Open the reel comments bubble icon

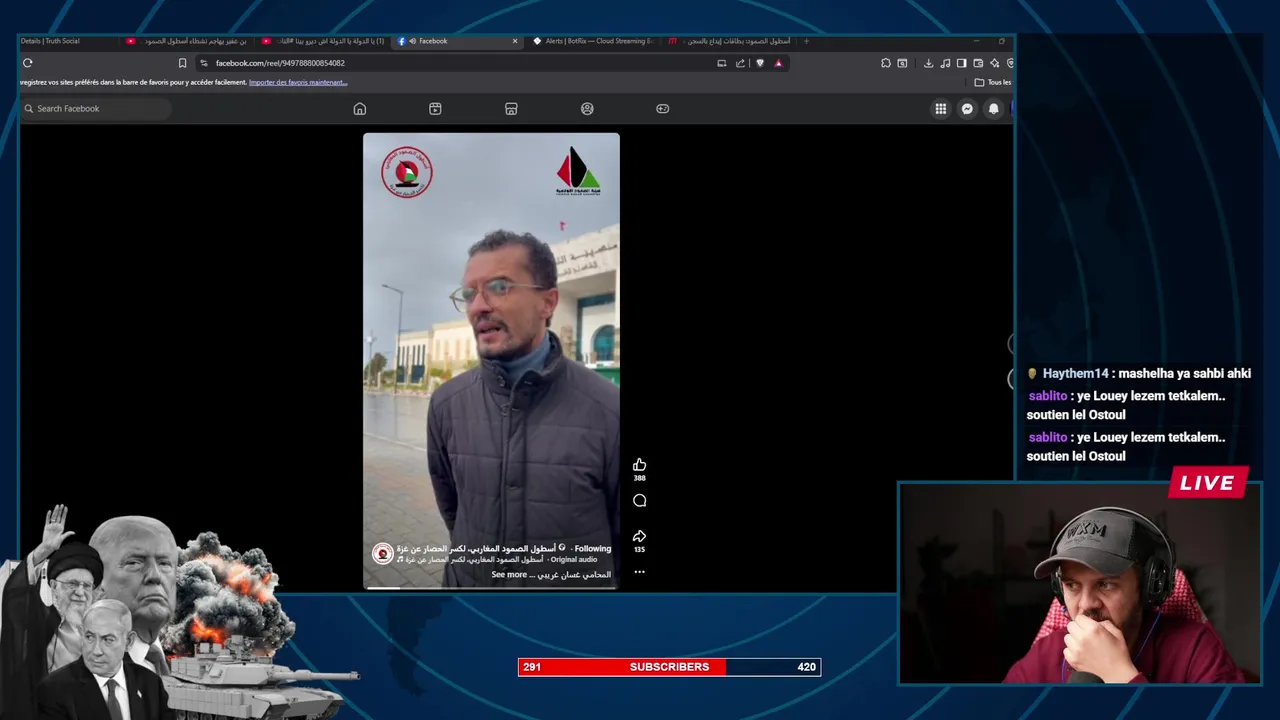tap(639, 501)
